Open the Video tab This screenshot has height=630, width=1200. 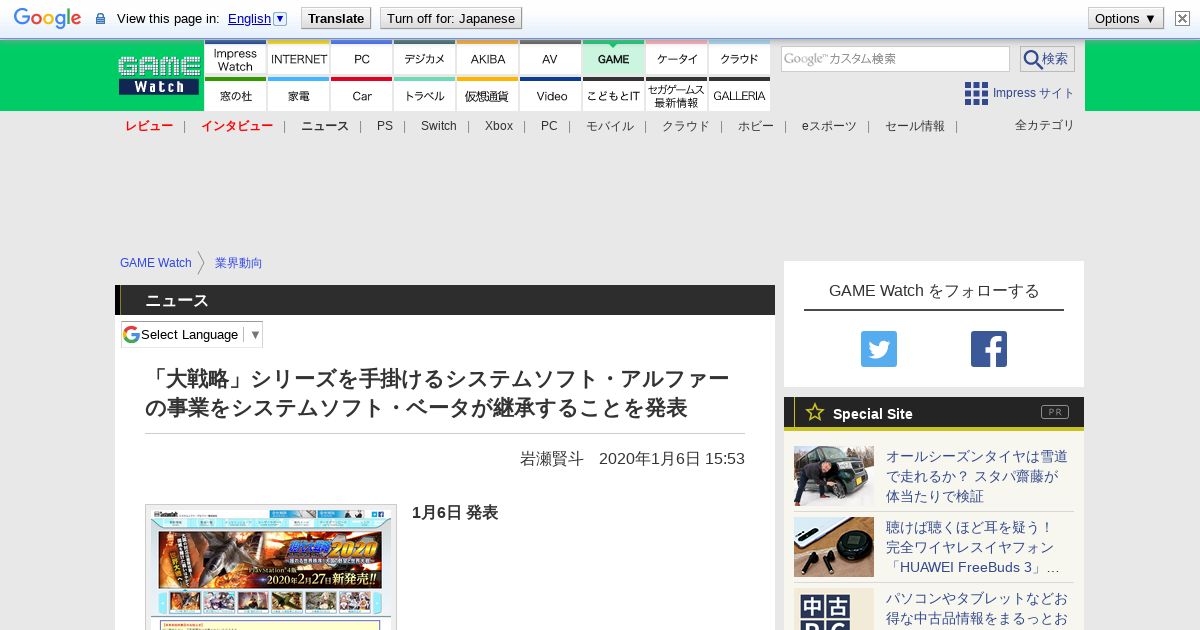(x=550, y=95)
